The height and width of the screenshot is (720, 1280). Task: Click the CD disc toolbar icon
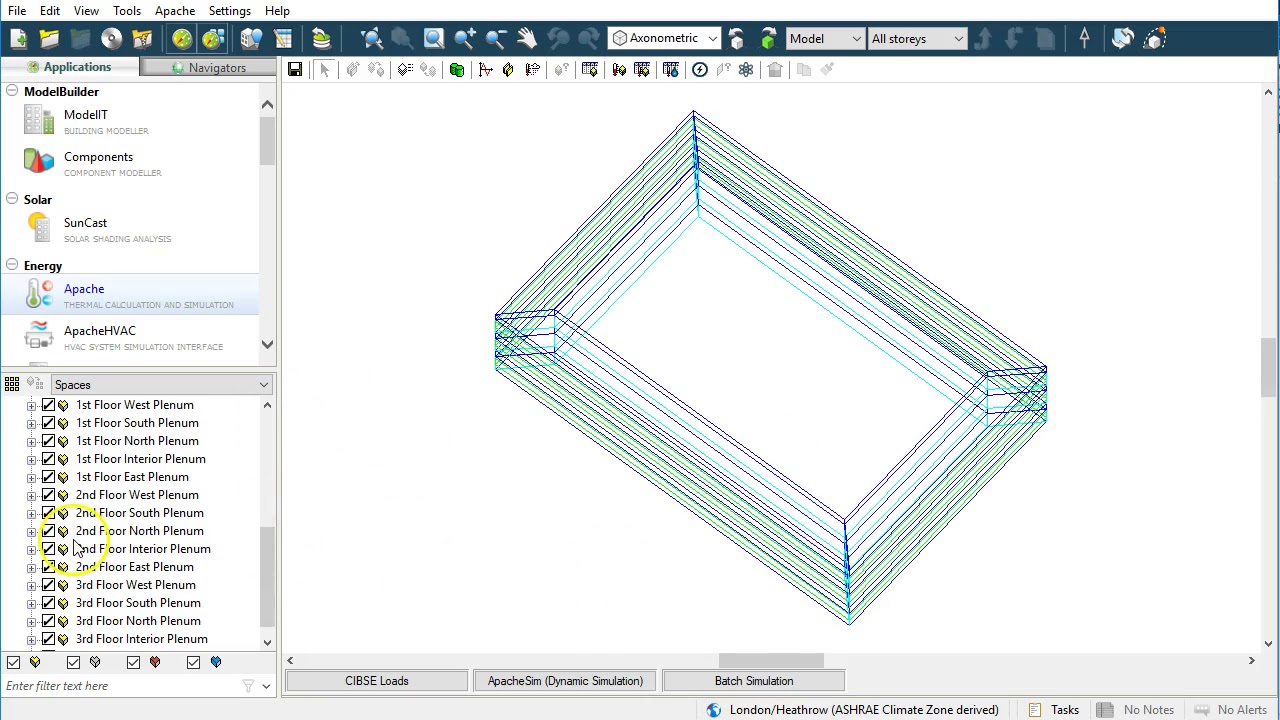(111, 39)
